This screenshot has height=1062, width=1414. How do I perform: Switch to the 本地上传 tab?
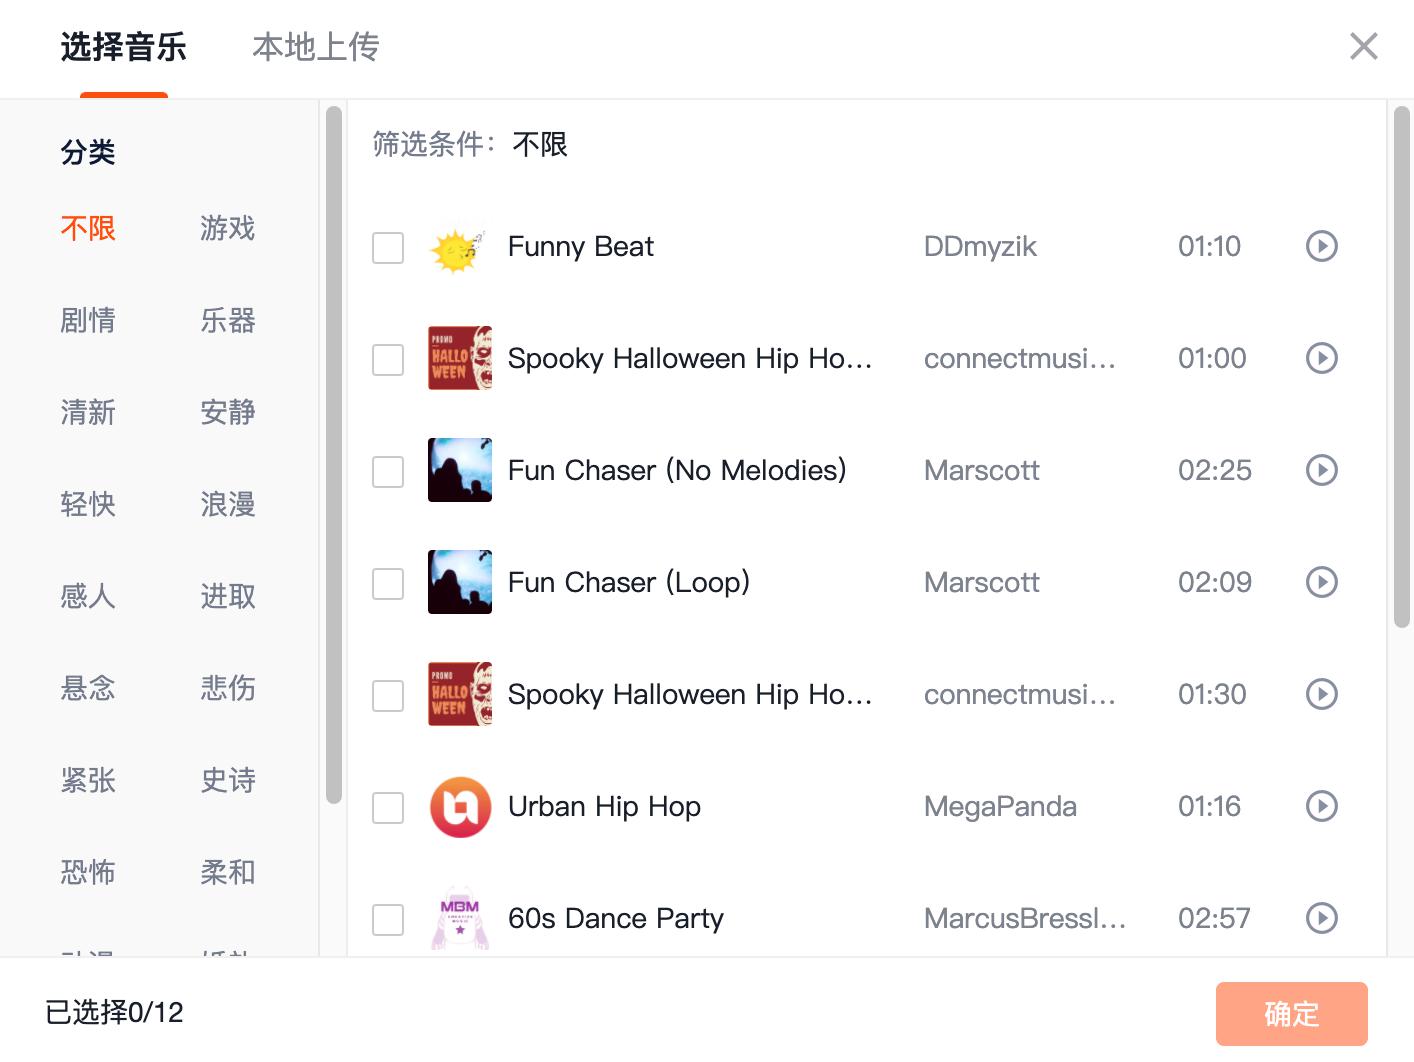tap(316, 47)
